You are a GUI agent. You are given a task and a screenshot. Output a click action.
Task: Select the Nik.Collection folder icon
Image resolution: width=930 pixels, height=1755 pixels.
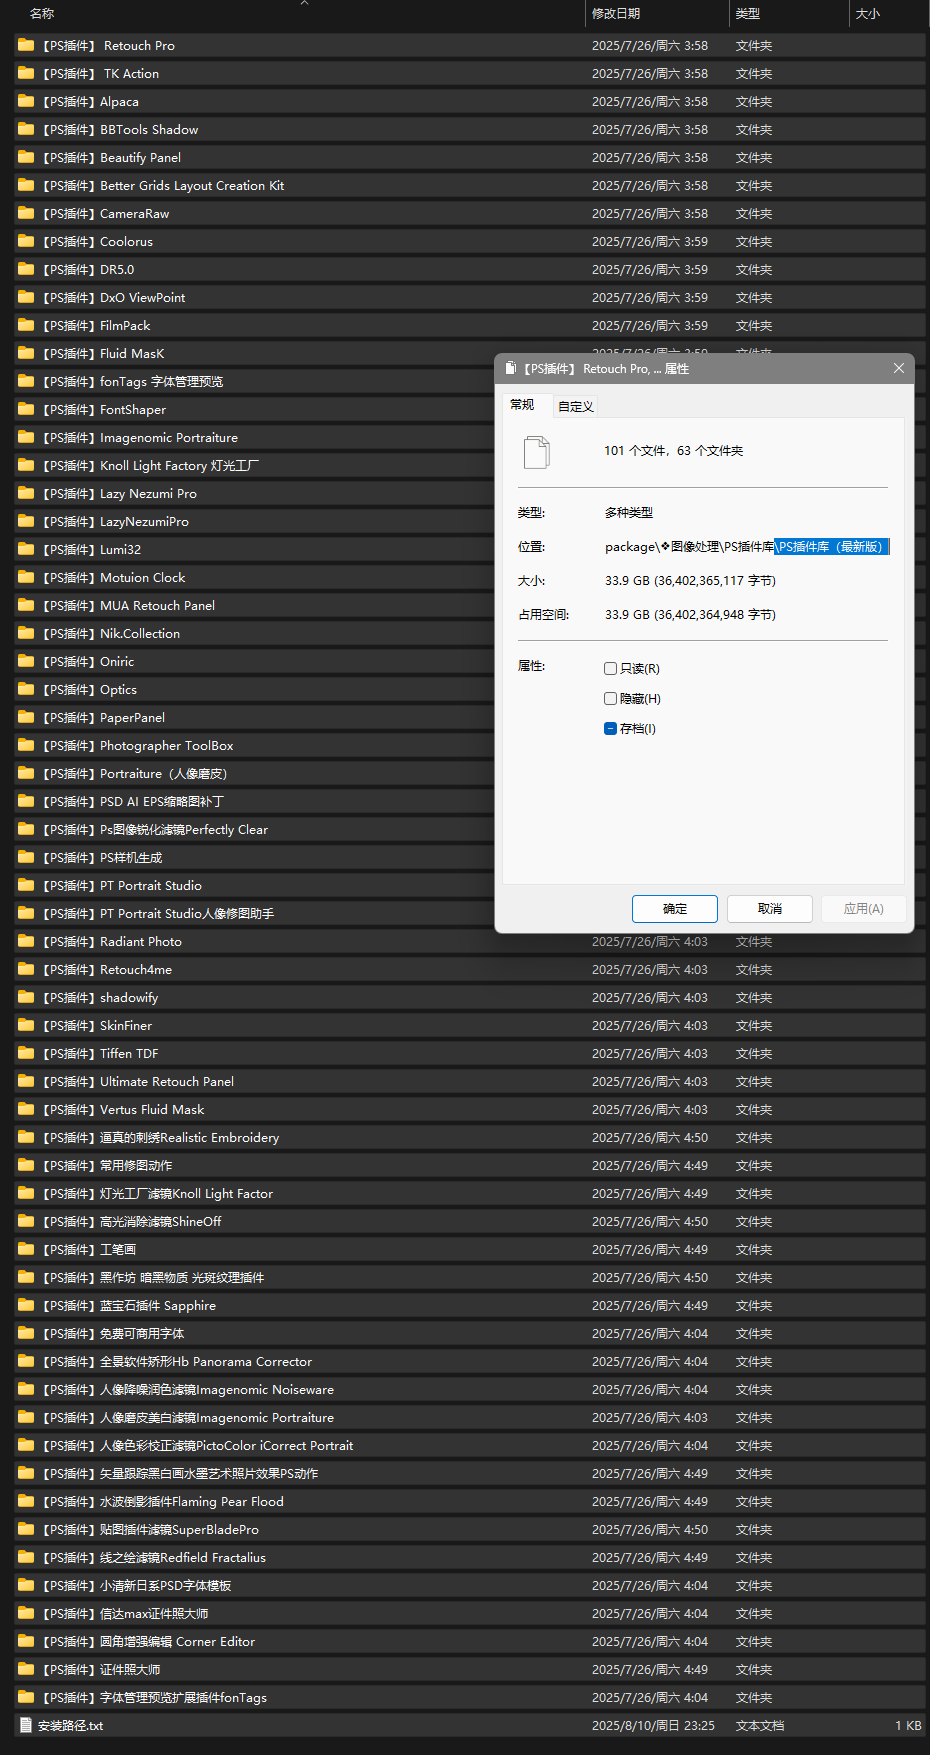coord(26,633)
